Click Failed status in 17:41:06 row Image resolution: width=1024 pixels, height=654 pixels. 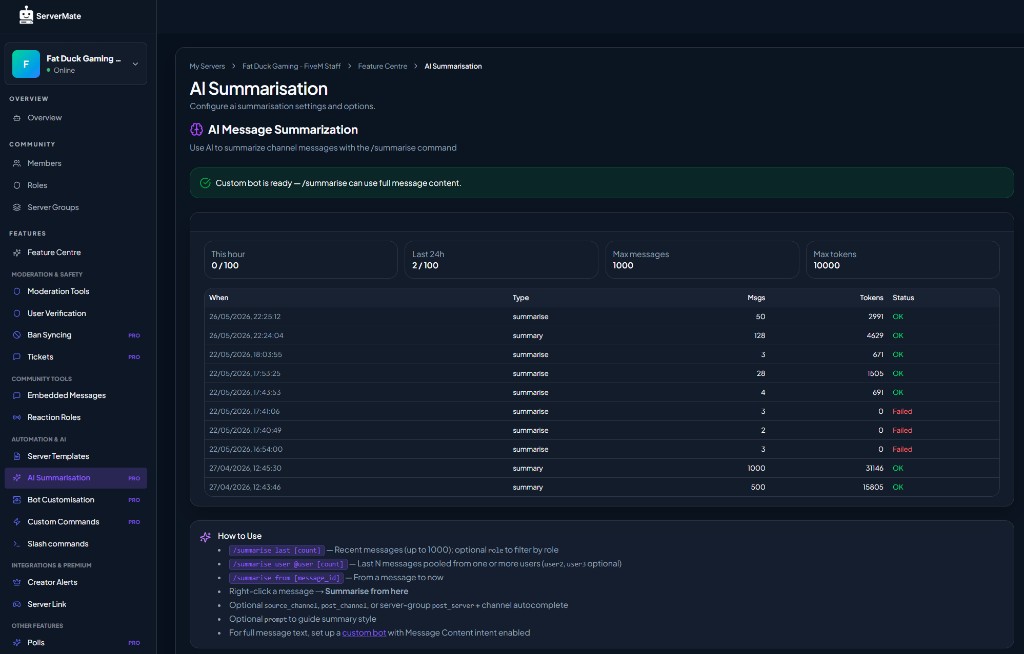click(x=902, y=412)
